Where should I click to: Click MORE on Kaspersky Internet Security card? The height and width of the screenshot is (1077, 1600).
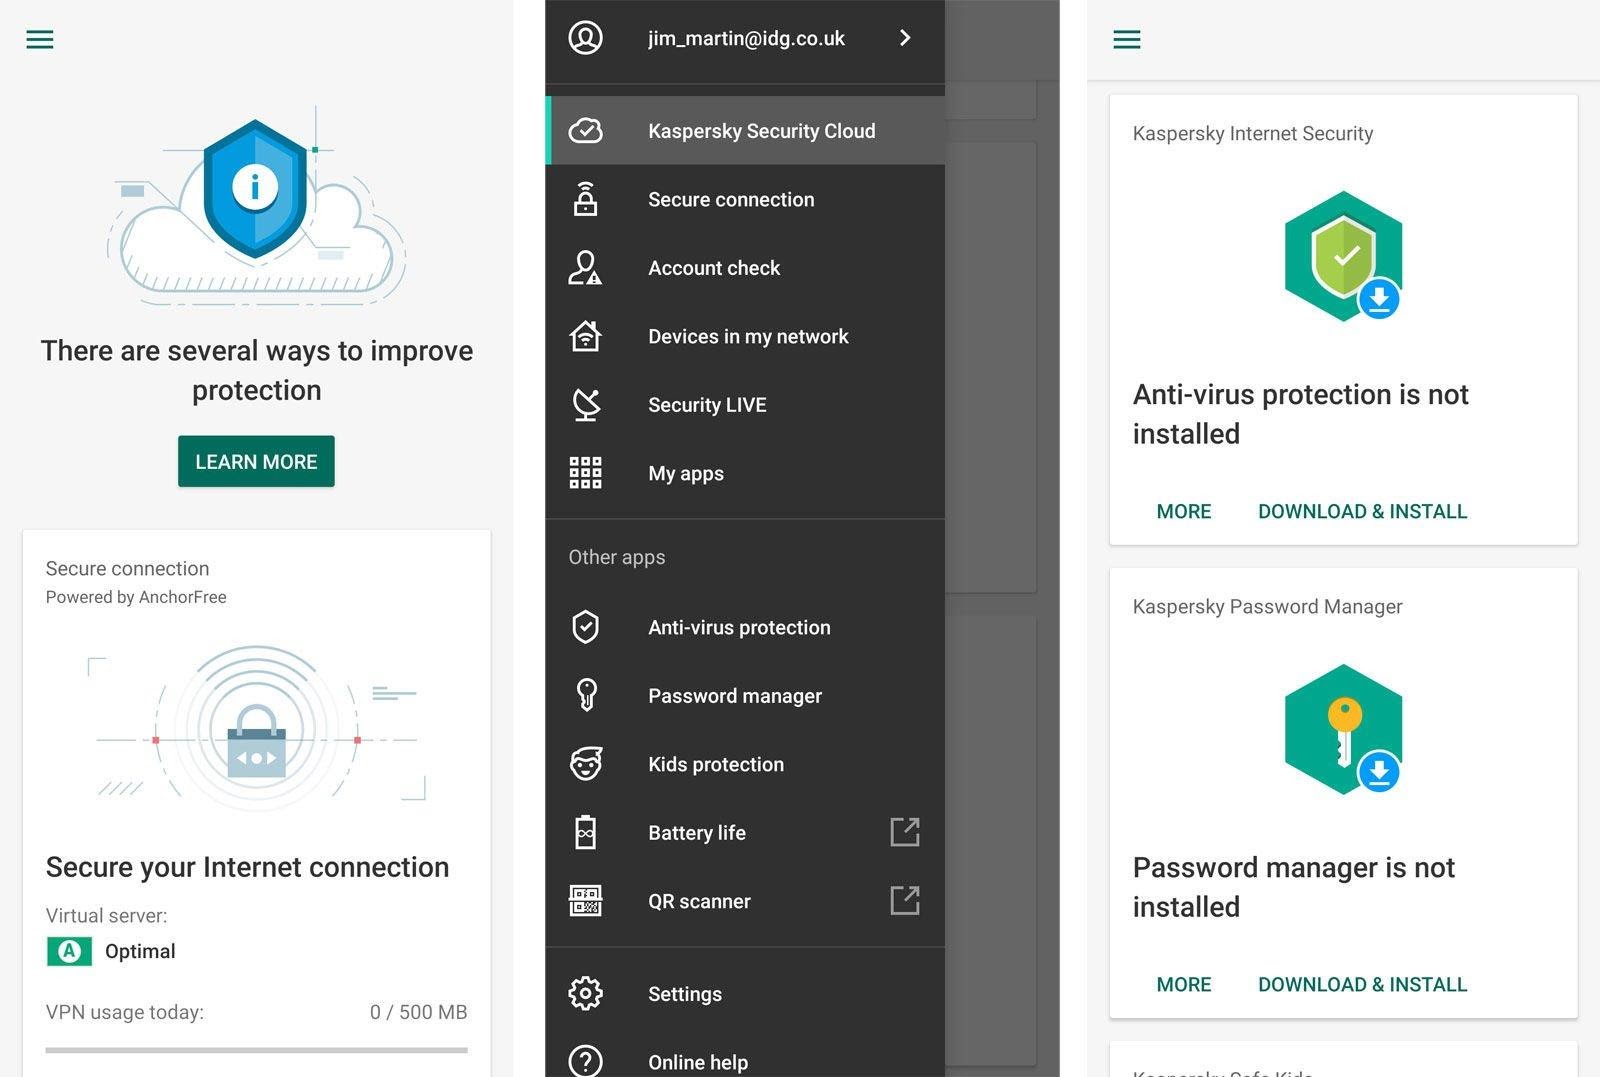pos(1184,511)
